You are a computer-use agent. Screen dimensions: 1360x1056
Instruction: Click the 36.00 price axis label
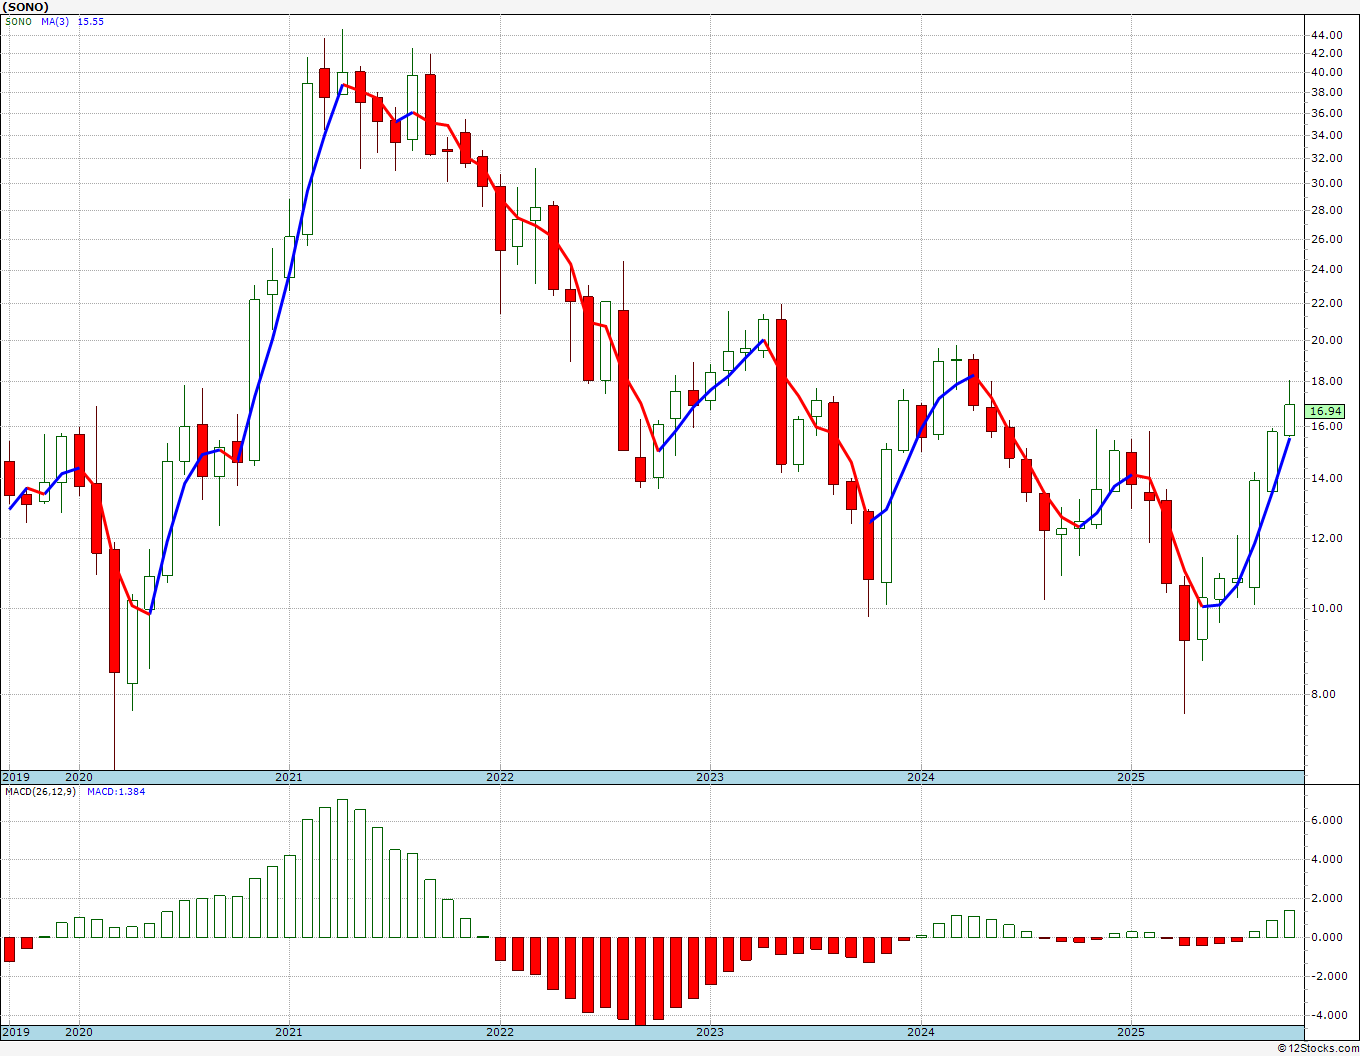click(x=1326, y=113)
